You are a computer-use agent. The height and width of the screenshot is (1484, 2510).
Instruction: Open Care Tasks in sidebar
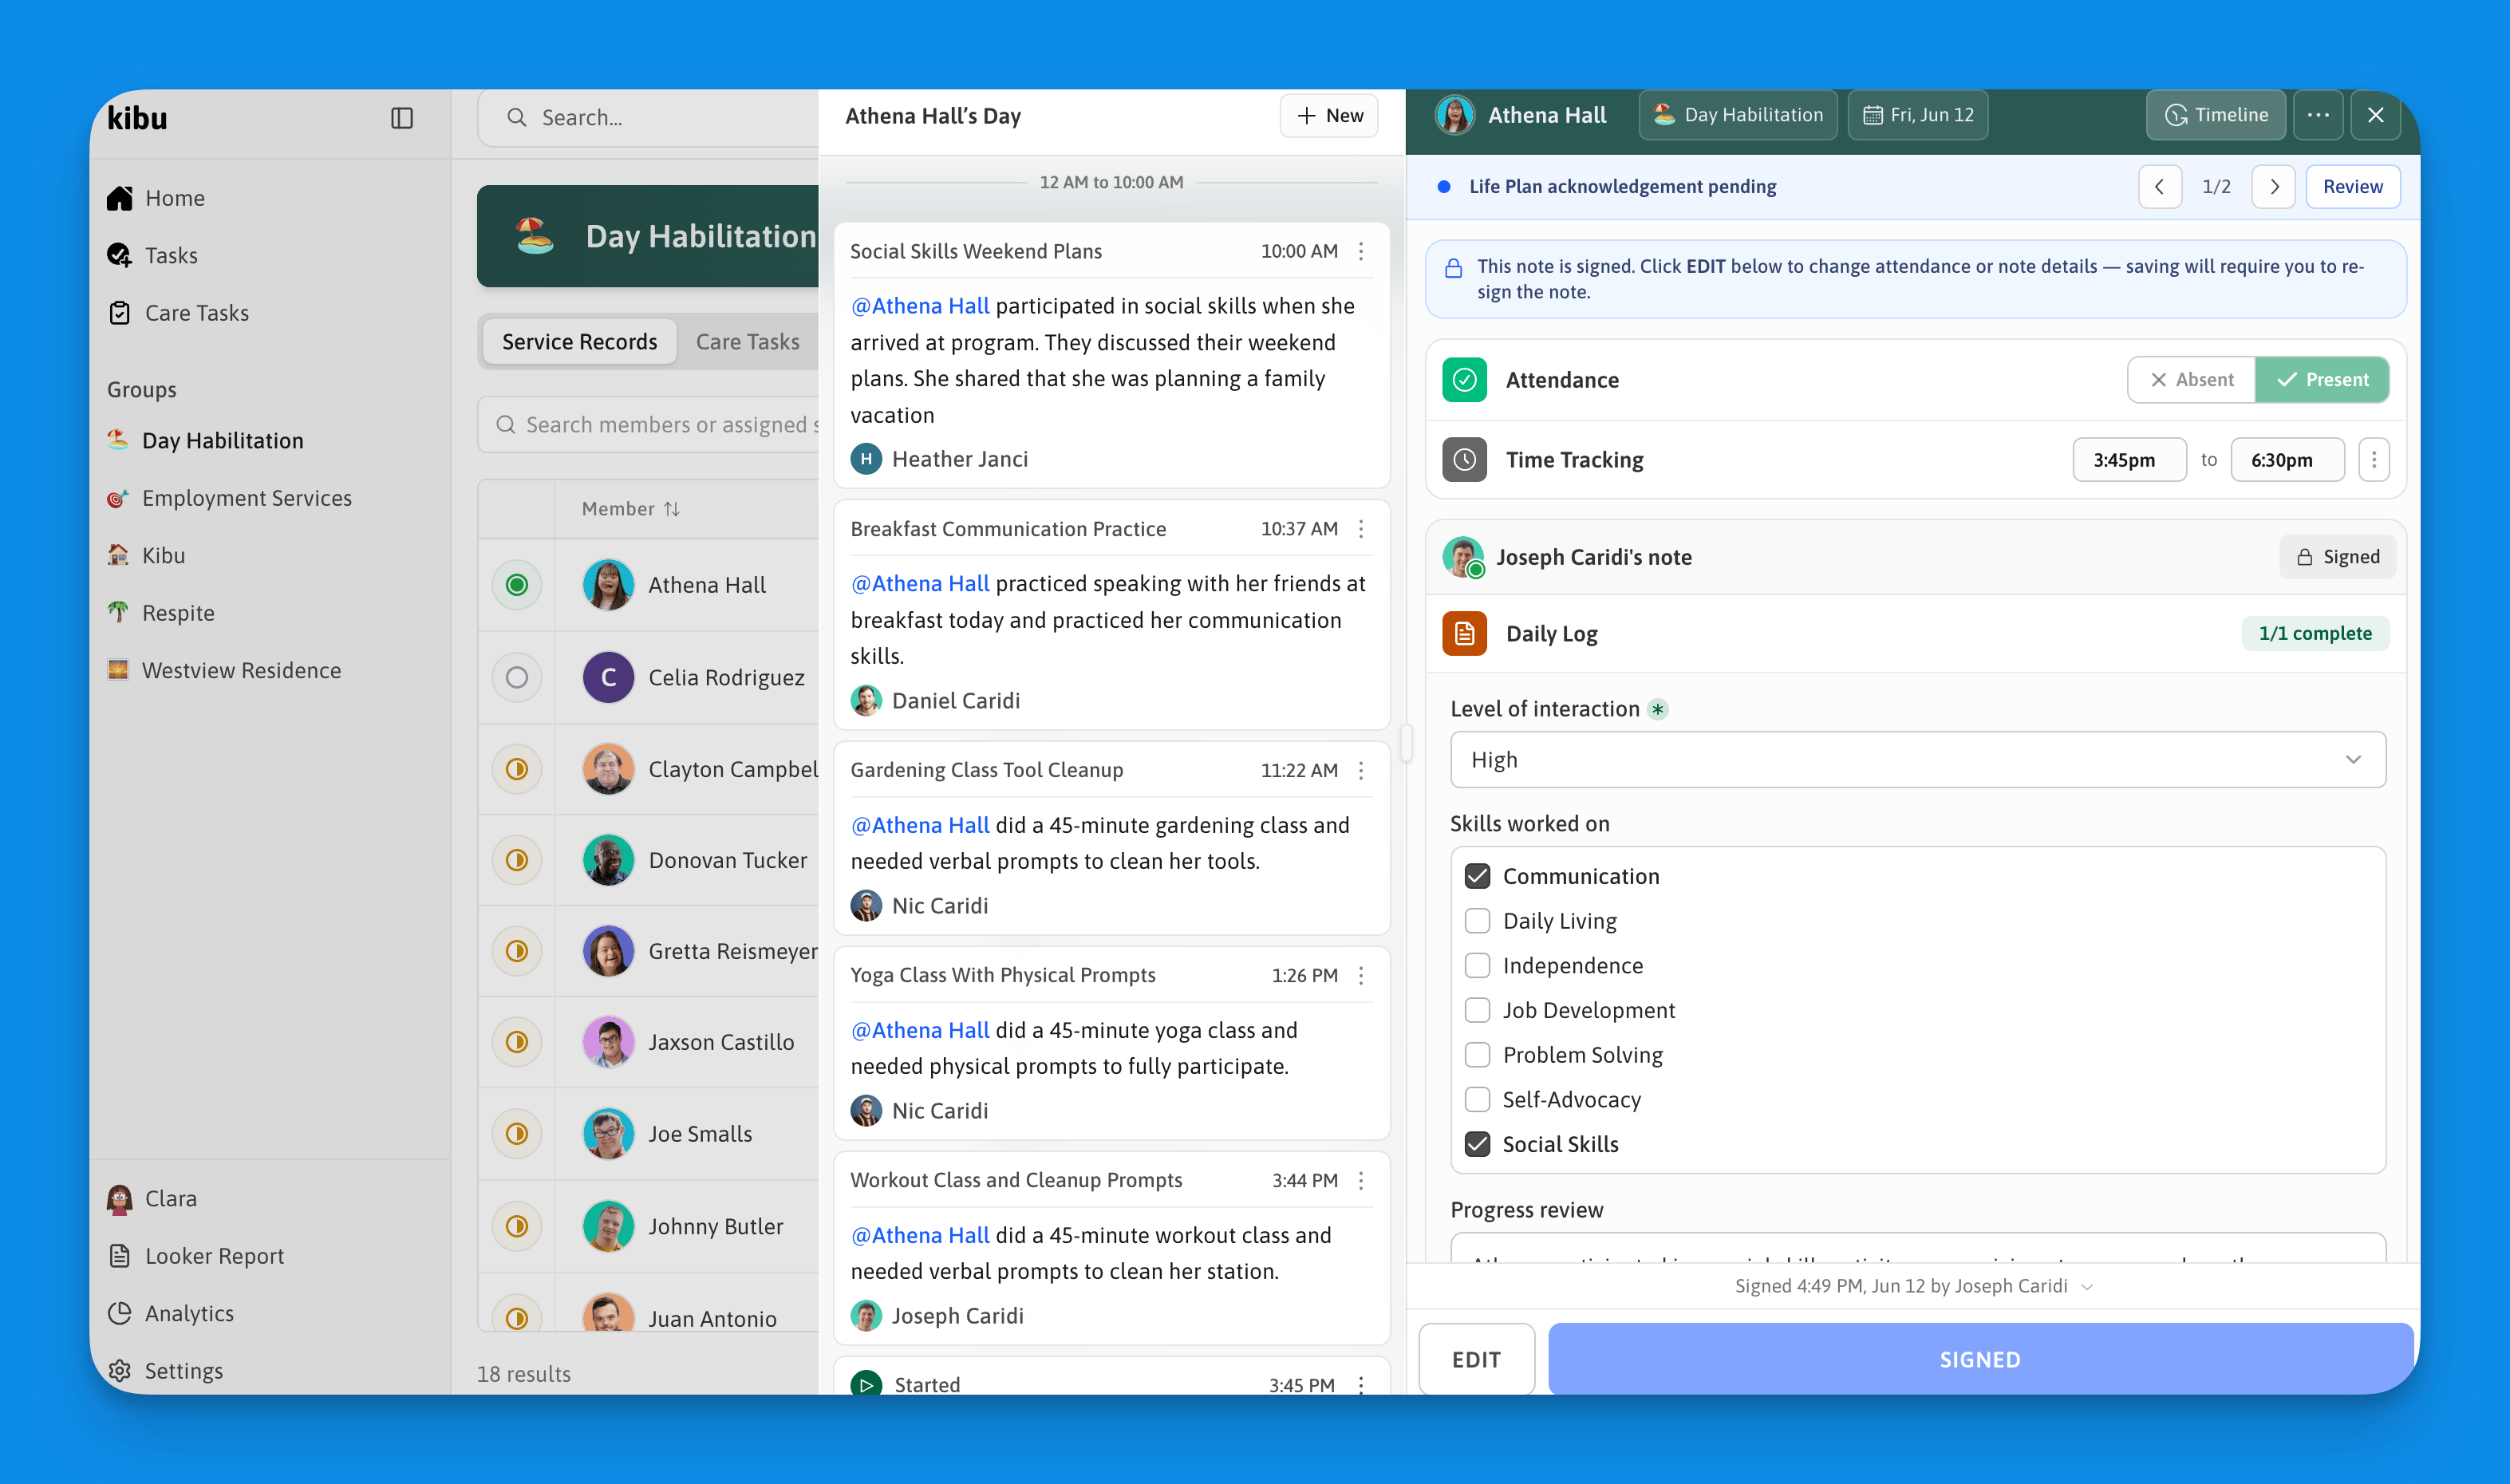point(178,313)
